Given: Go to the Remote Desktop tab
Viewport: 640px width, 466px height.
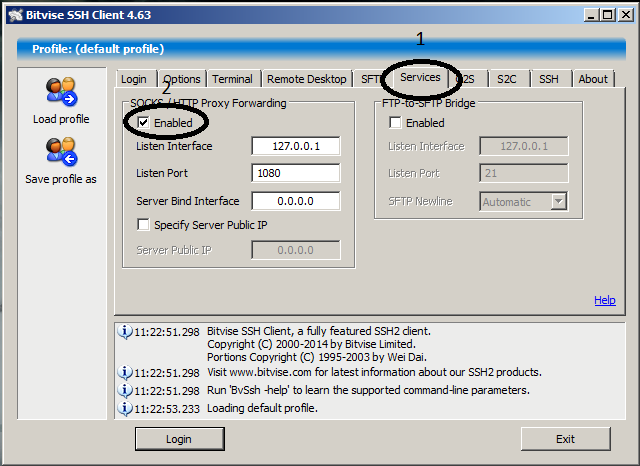Looking at the screenshot, I should (307, 79).
